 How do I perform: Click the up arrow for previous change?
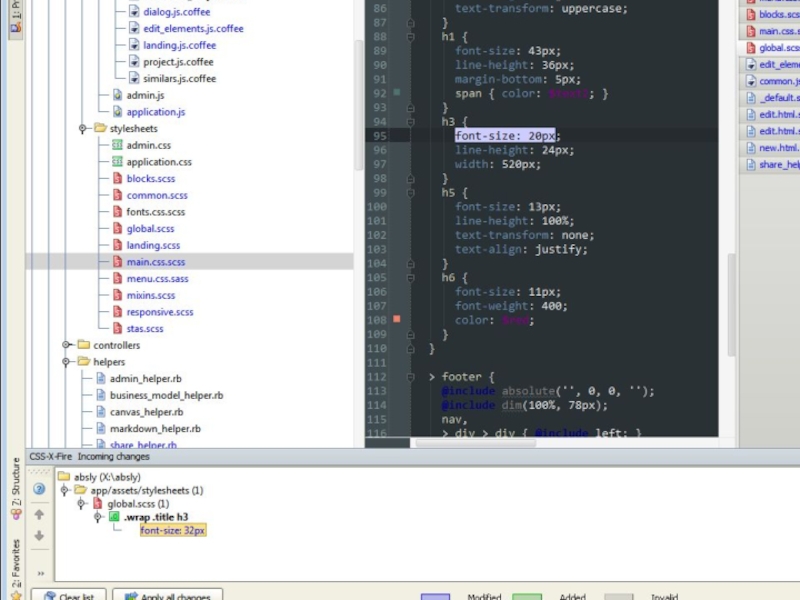coord(39,514)
